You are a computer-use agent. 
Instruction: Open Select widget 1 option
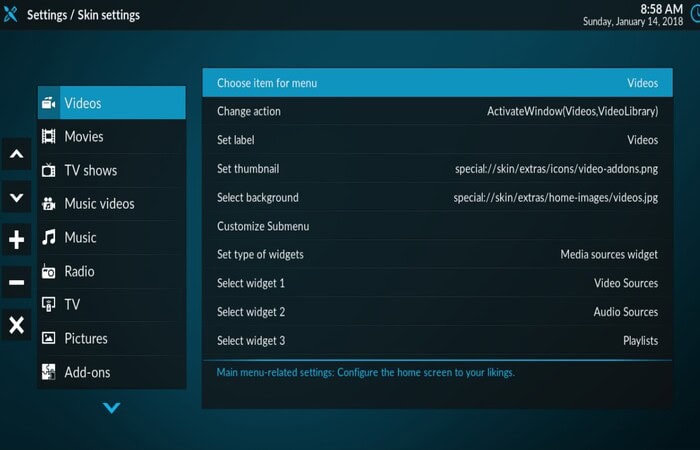pos(438,283)
